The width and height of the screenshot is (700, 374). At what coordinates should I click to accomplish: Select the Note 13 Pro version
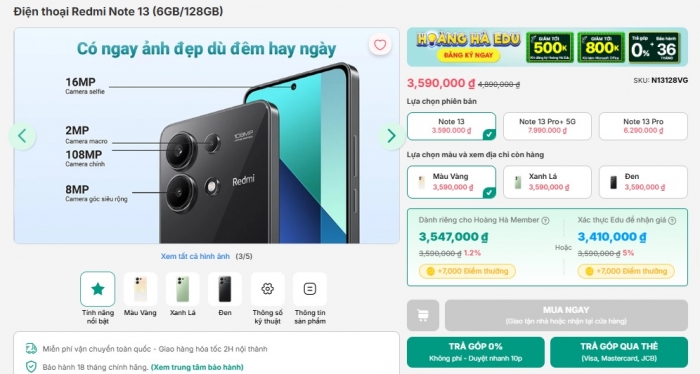[643, 126]
